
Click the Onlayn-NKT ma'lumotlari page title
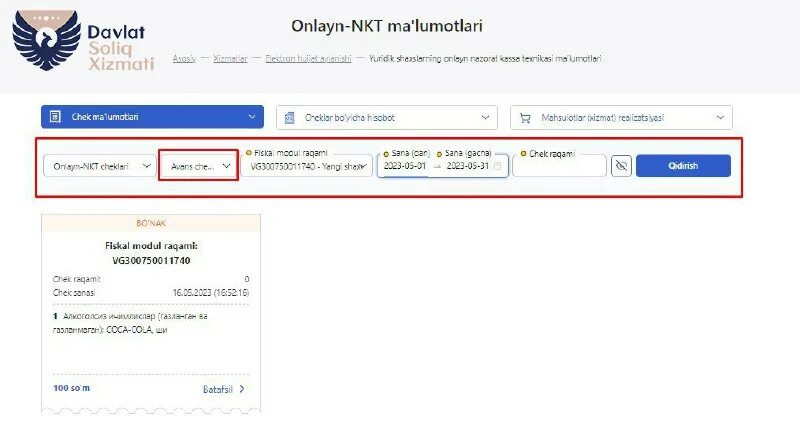[x=387, y=26]
